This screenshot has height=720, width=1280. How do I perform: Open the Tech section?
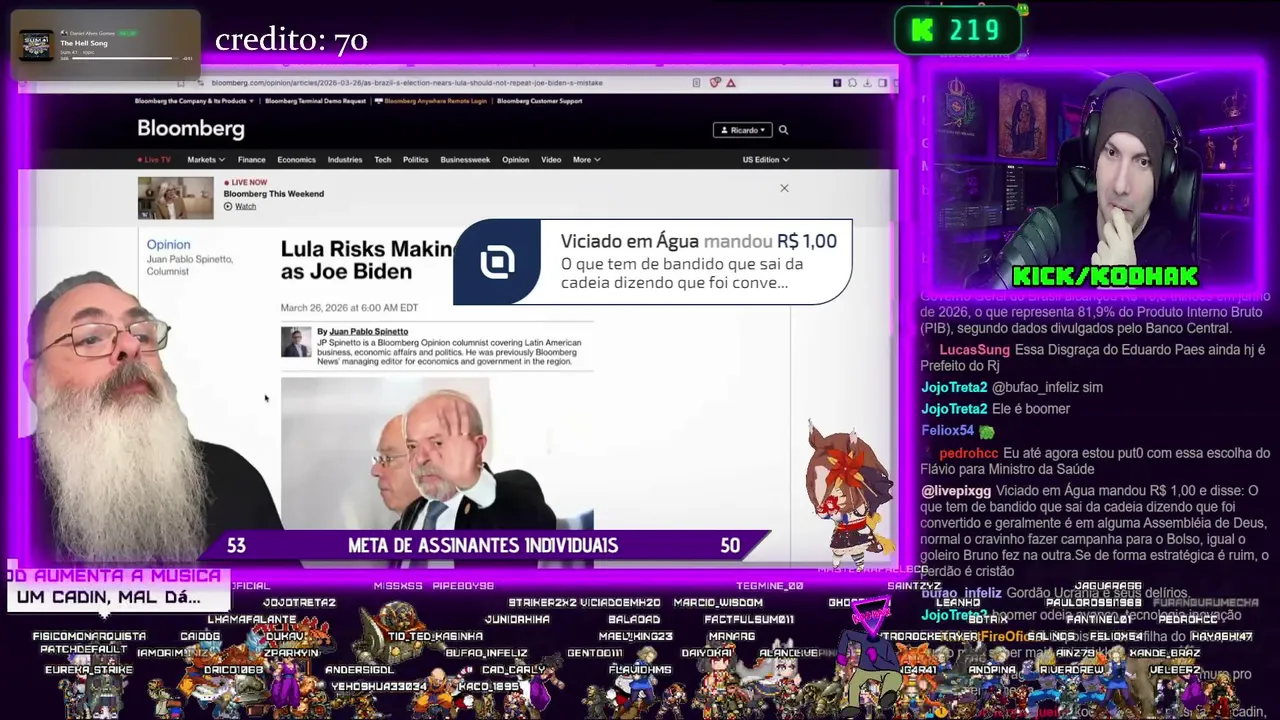(383, 160)
